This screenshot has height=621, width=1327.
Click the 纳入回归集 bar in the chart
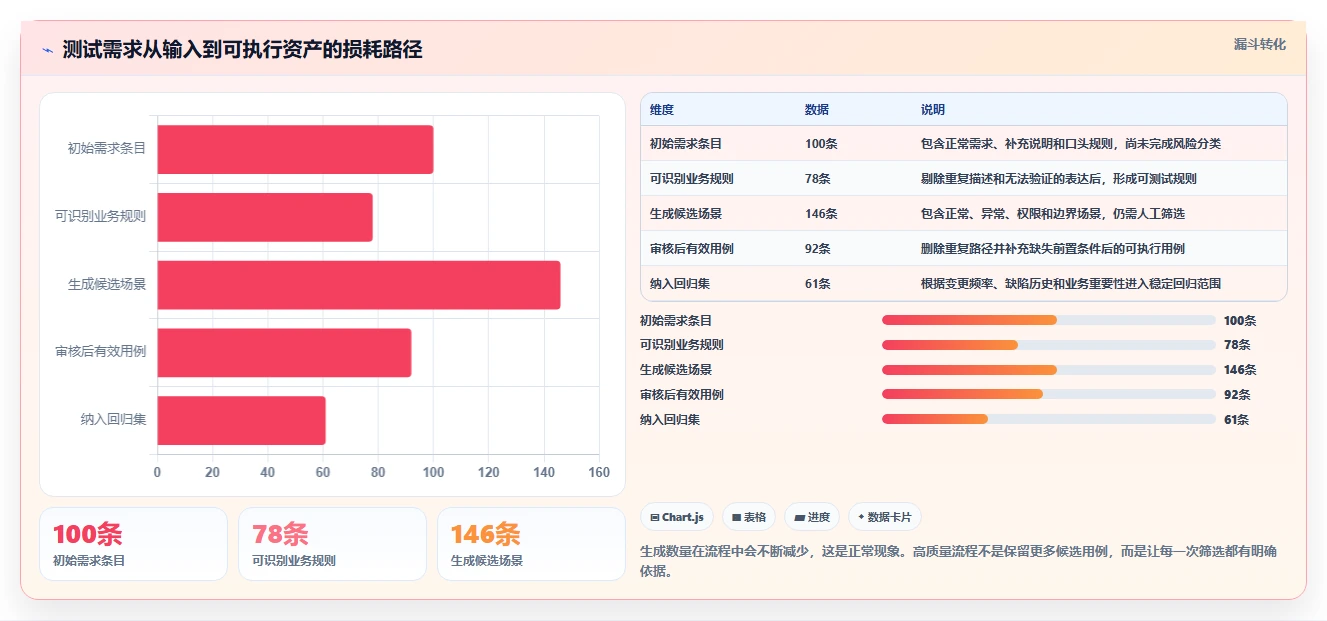tap(241, 420)
